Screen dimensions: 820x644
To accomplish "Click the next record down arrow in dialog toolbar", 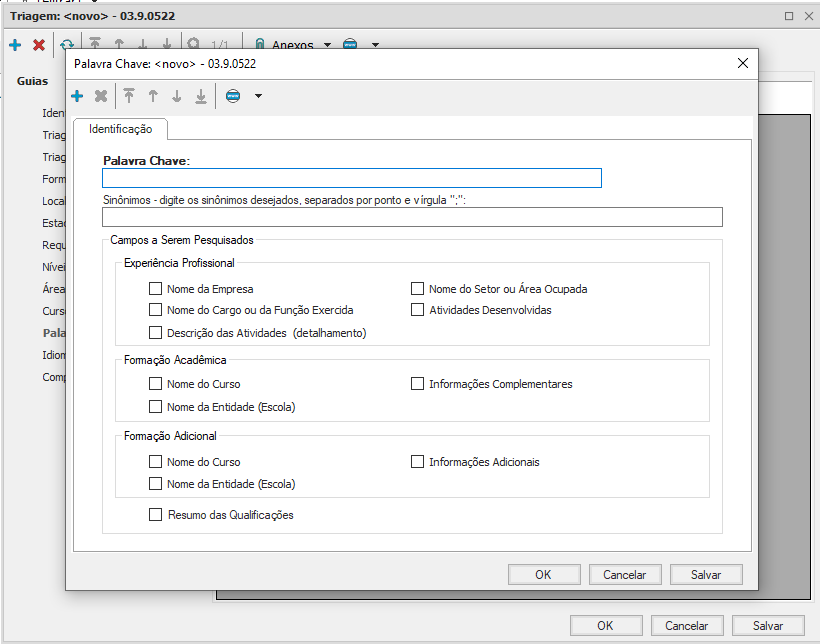I will tap(177, 96).
